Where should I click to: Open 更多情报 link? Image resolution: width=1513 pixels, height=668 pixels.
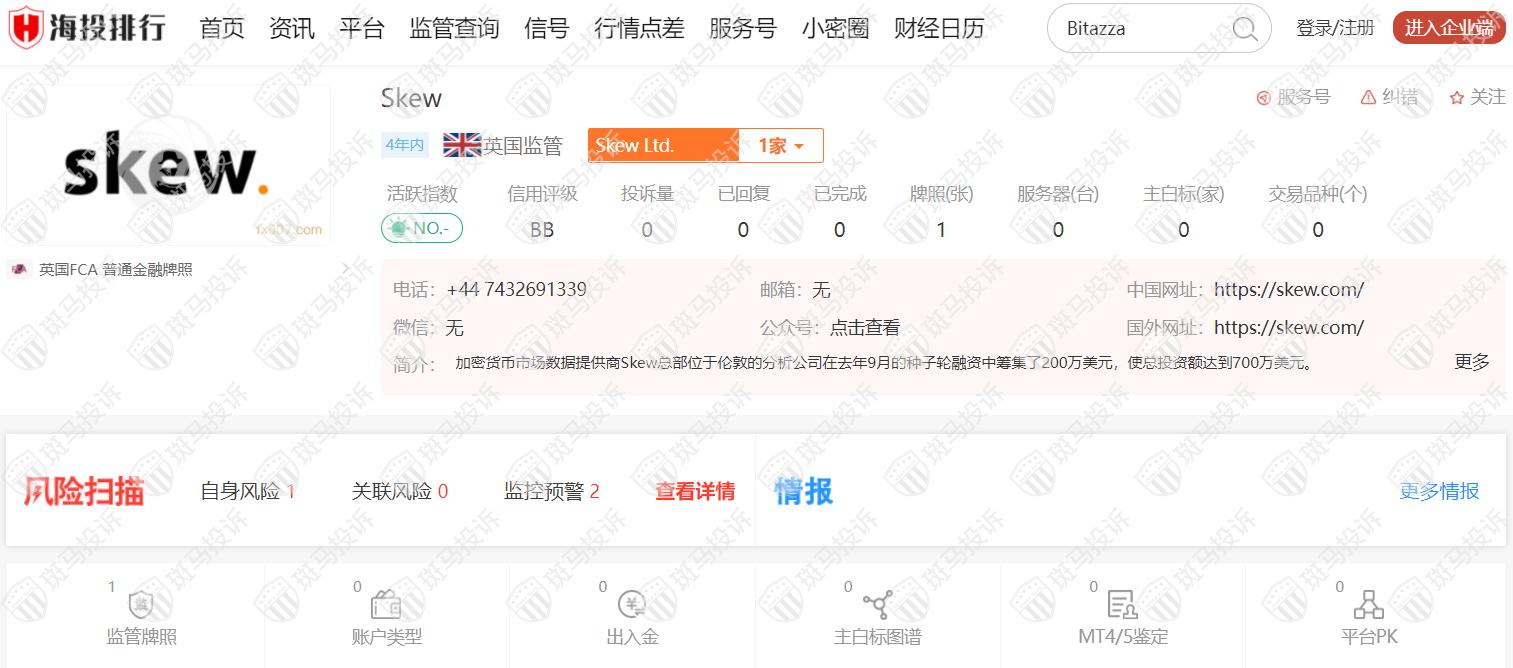pos(1438,491)
